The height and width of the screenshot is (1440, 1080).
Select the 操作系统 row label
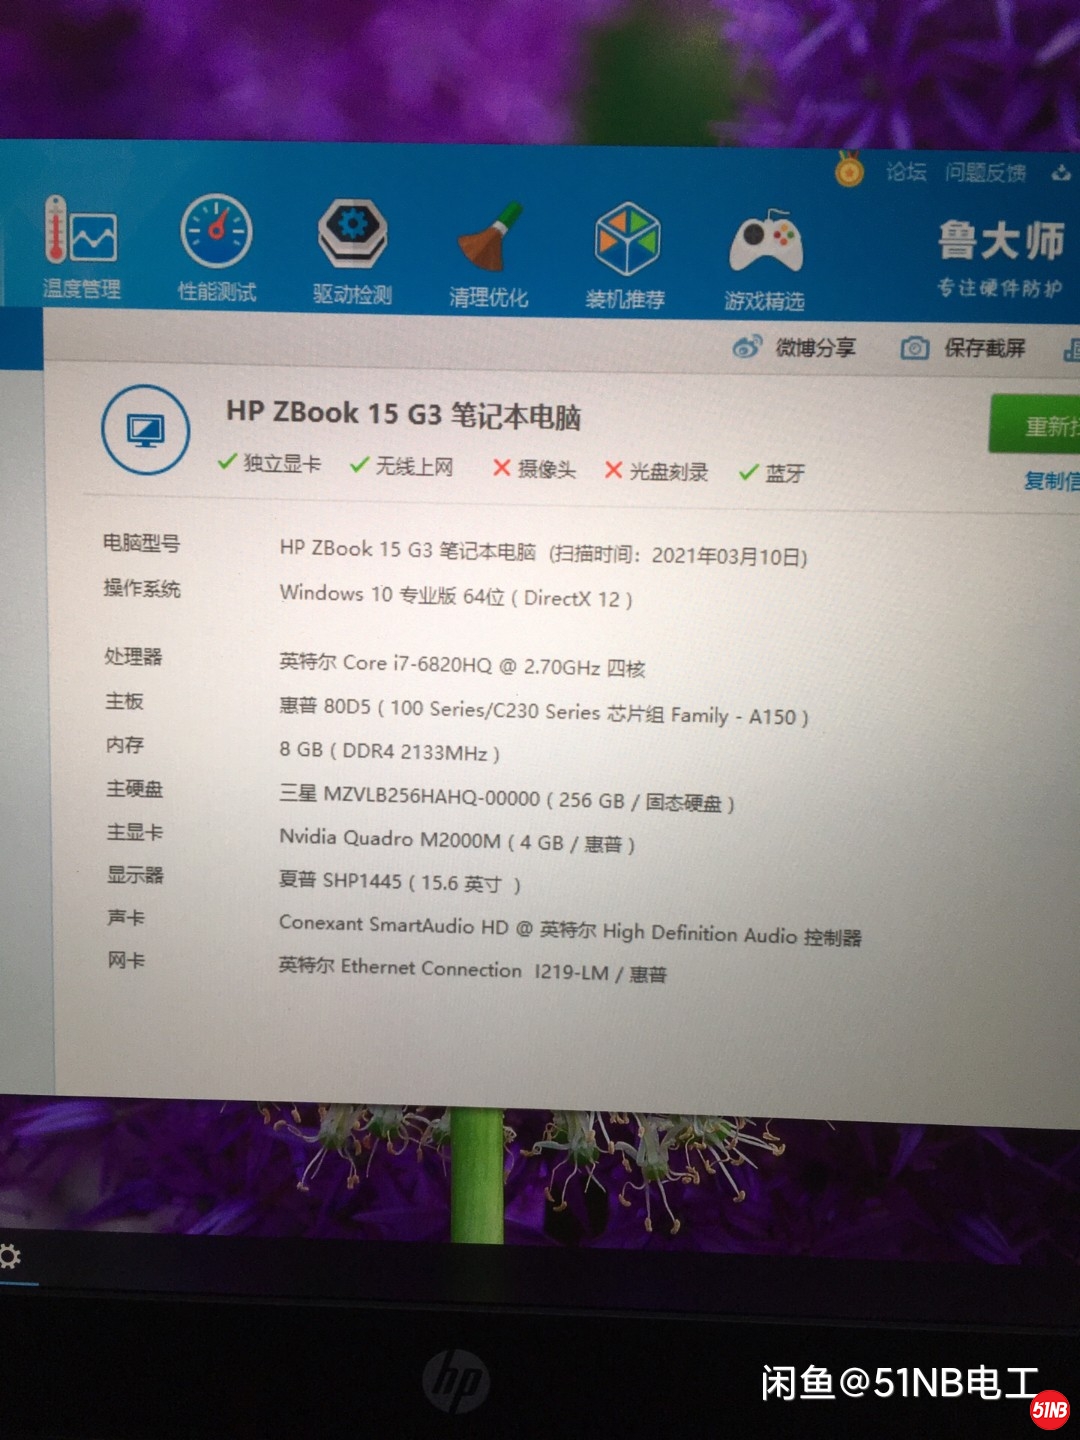(142, 588)
